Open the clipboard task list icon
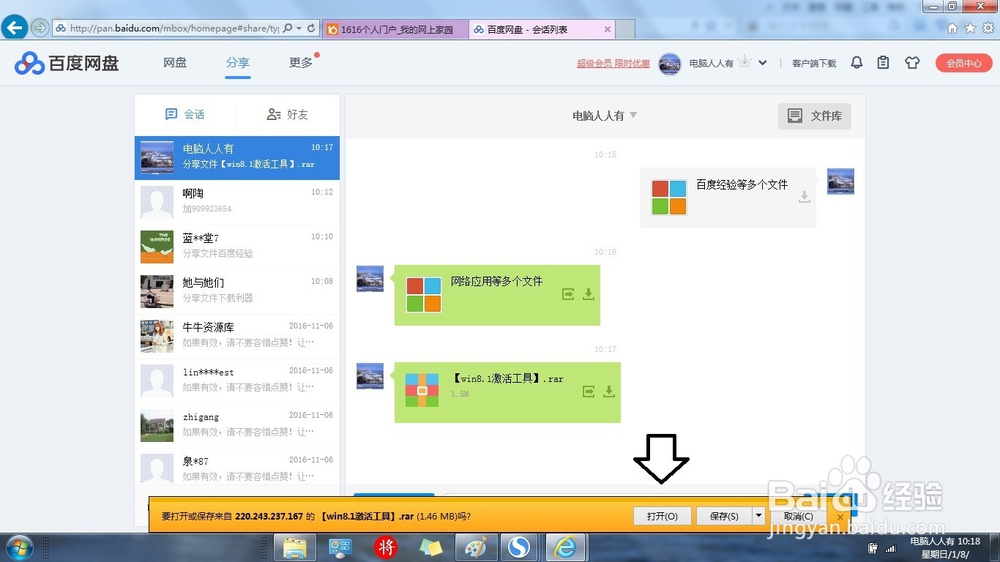The image size is (1000, 562). click(x=883, y=63)
